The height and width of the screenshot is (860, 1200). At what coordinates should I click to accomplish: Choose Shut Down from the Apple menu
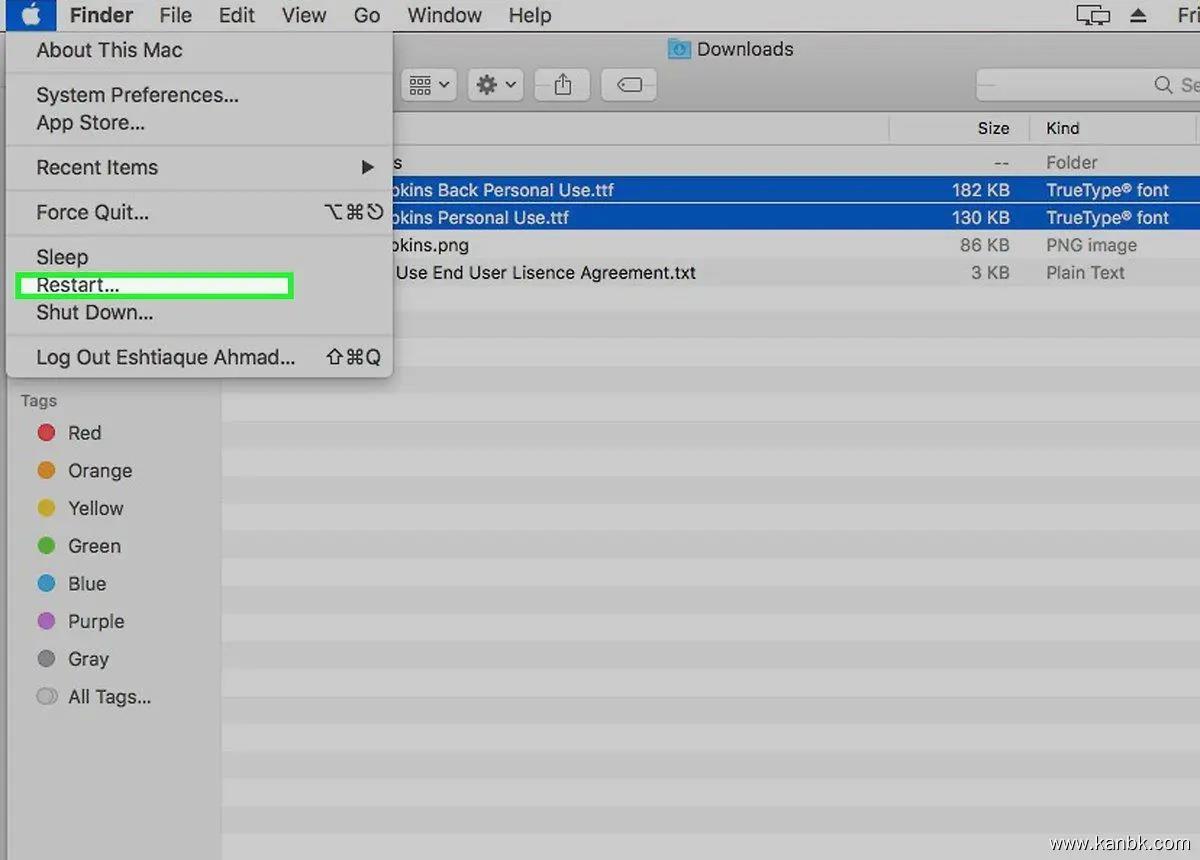[95, 313]
